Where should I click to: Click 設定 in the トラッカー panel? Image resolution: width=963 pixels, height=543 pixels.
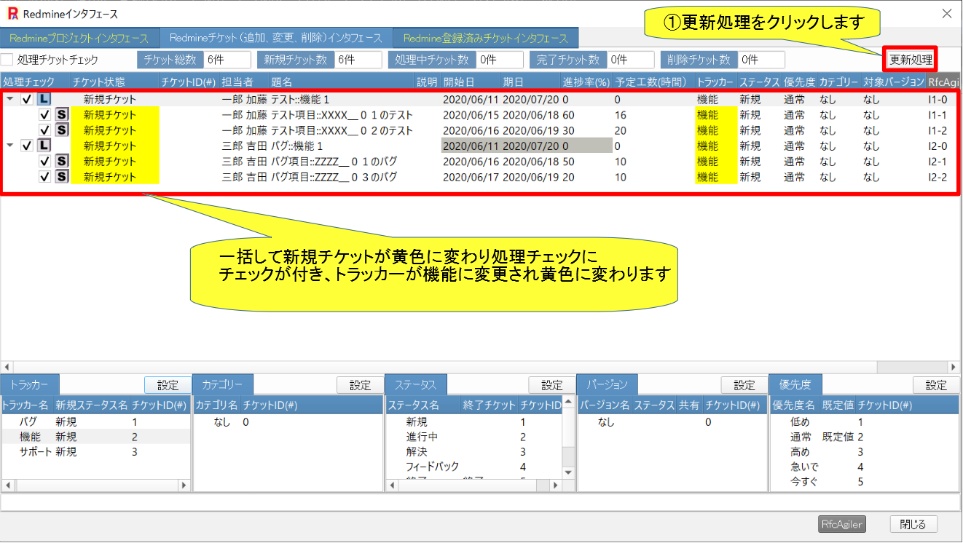[x=167, y=385]
